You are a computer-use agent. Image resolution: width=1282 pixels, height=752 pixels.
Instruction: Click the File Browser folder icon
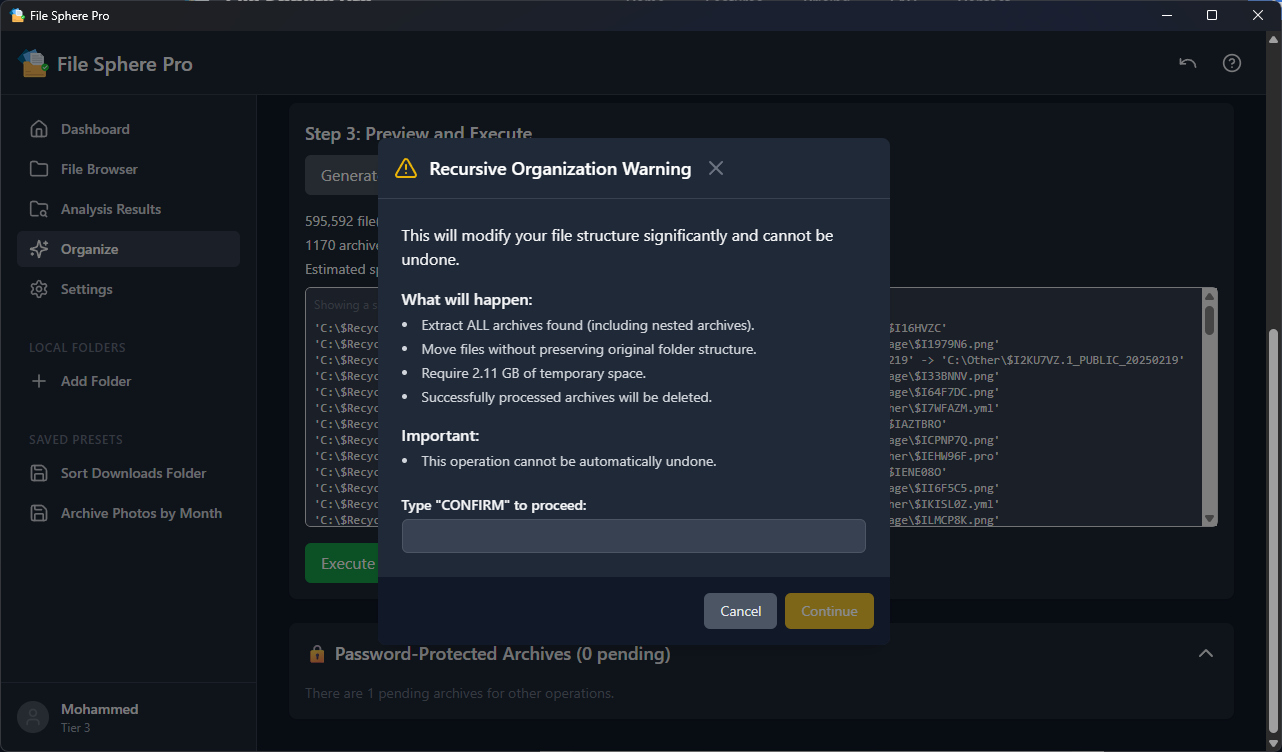click(x=39, y=169)
